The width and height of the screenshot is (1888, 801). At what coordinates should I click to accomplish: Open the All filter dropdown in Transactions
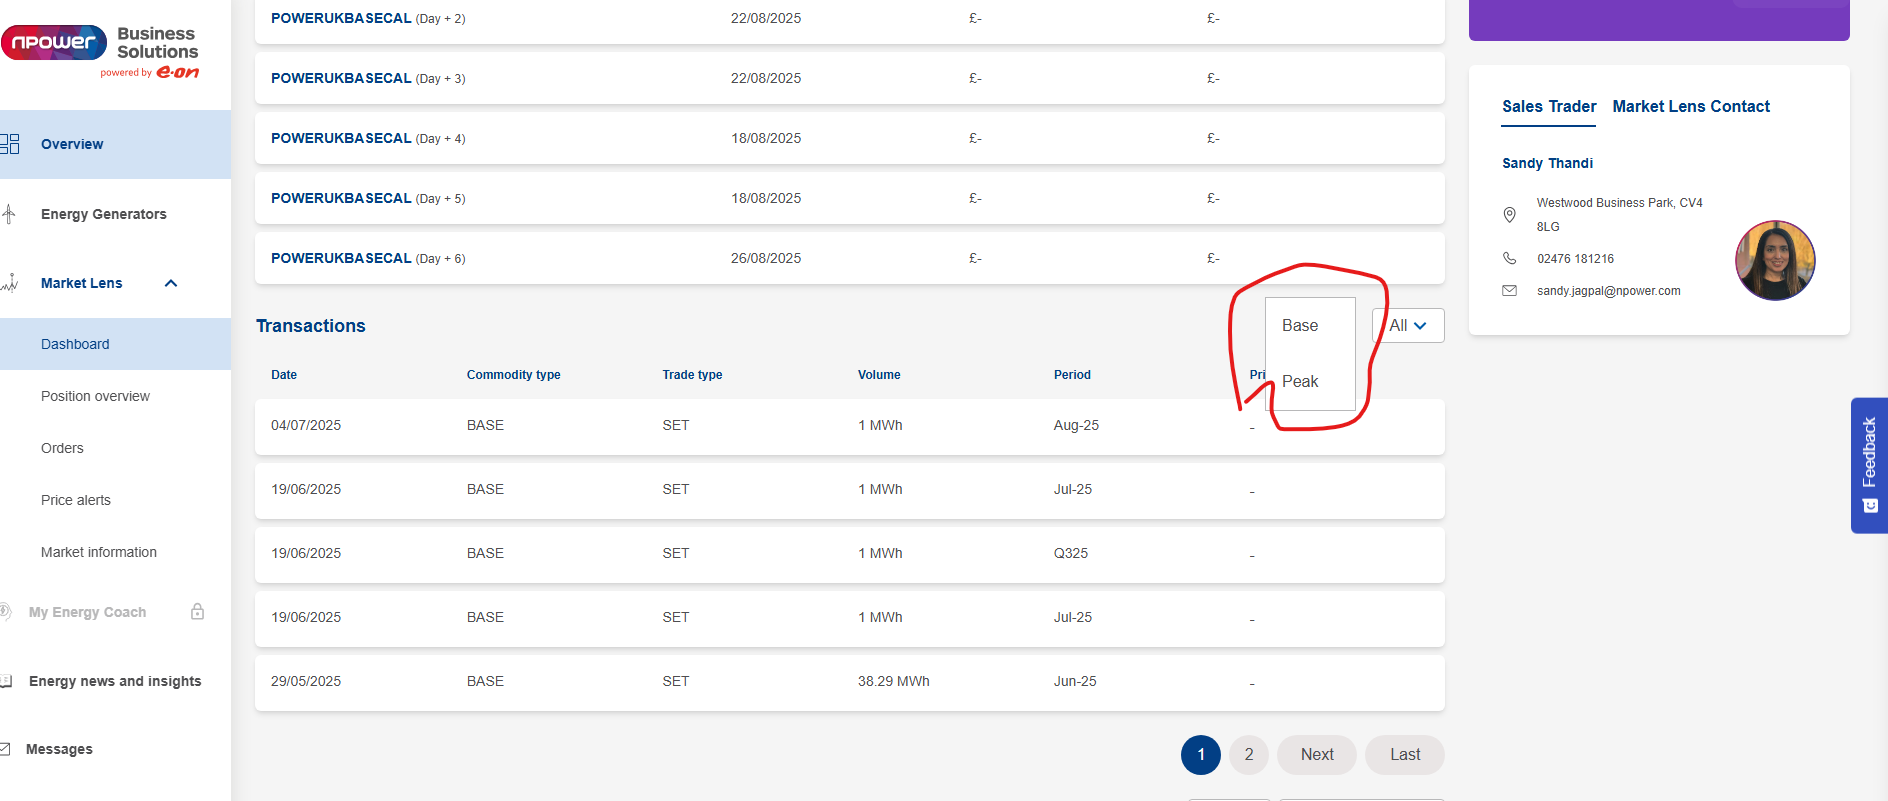[x=1408, y=326]
